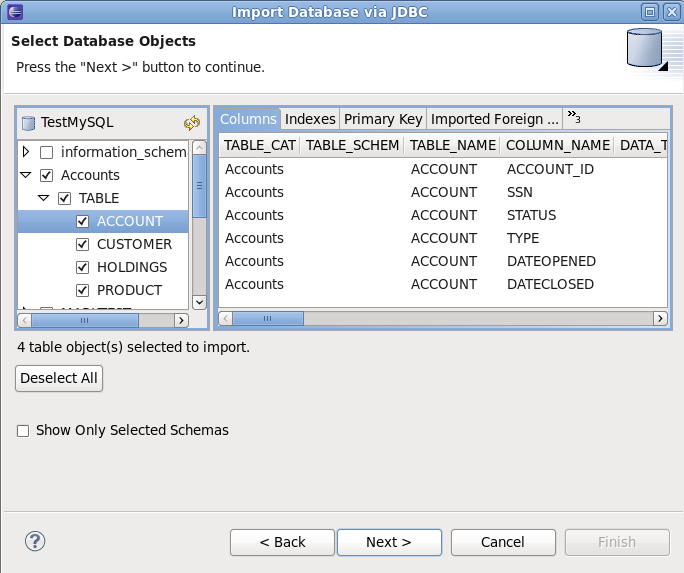Select the PRODUCT table tree item

click(129, 290)
